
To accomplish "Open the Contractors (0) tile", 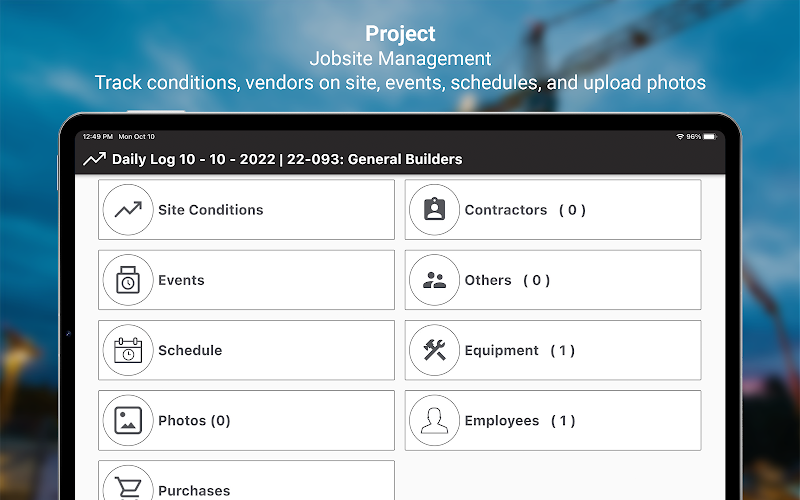I will pos(553,210).
